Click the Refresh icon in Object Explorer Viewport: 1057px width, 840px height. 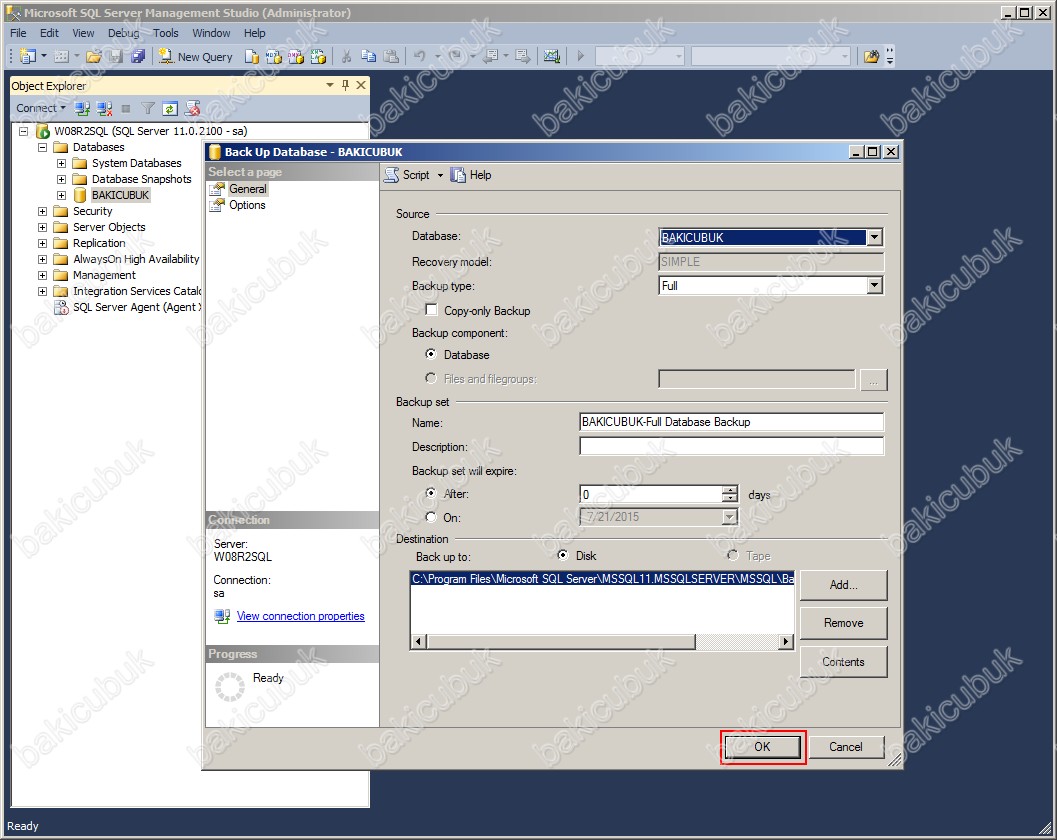pos(170,108)
